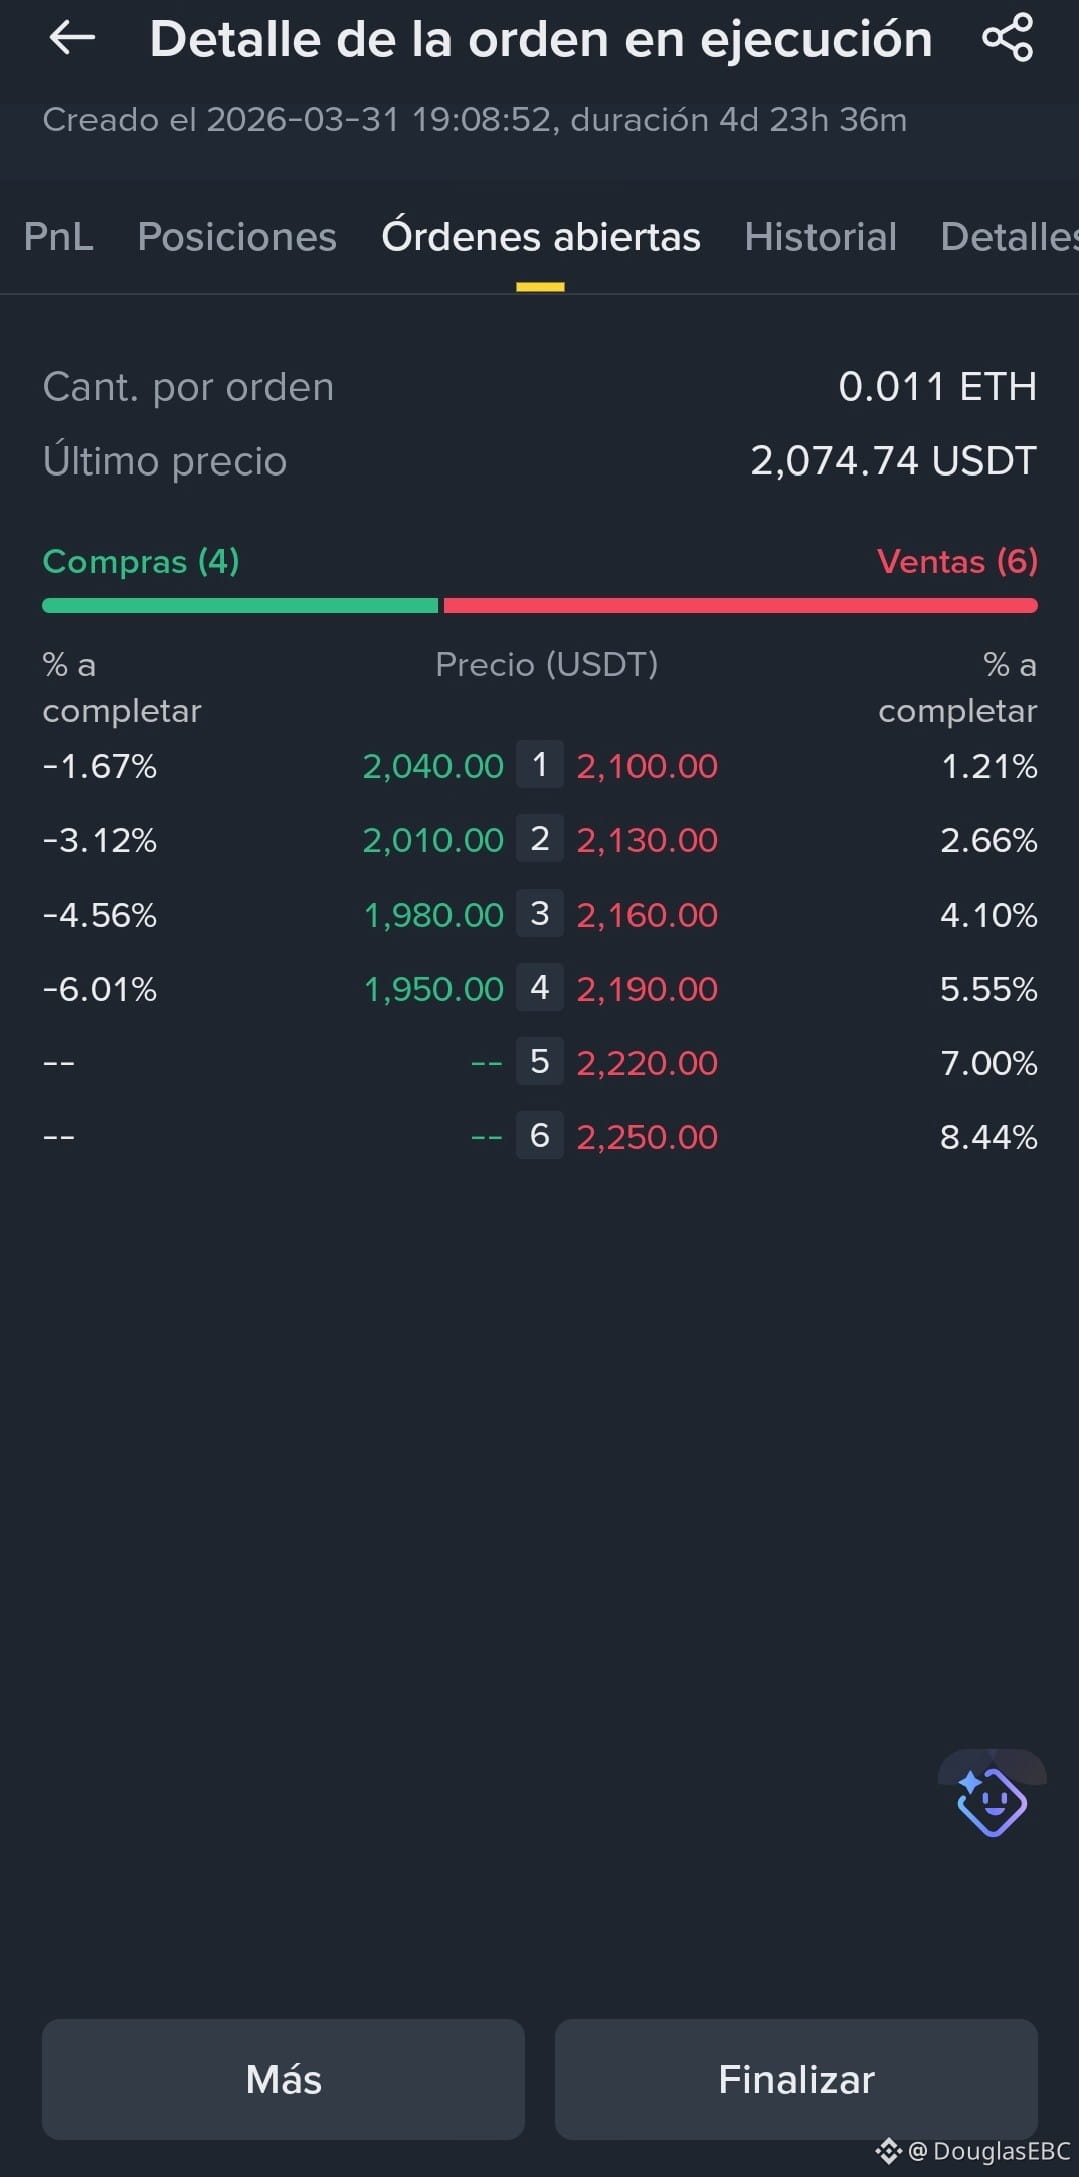Click the green buy portion of the ratio bar

pos(240,605)
